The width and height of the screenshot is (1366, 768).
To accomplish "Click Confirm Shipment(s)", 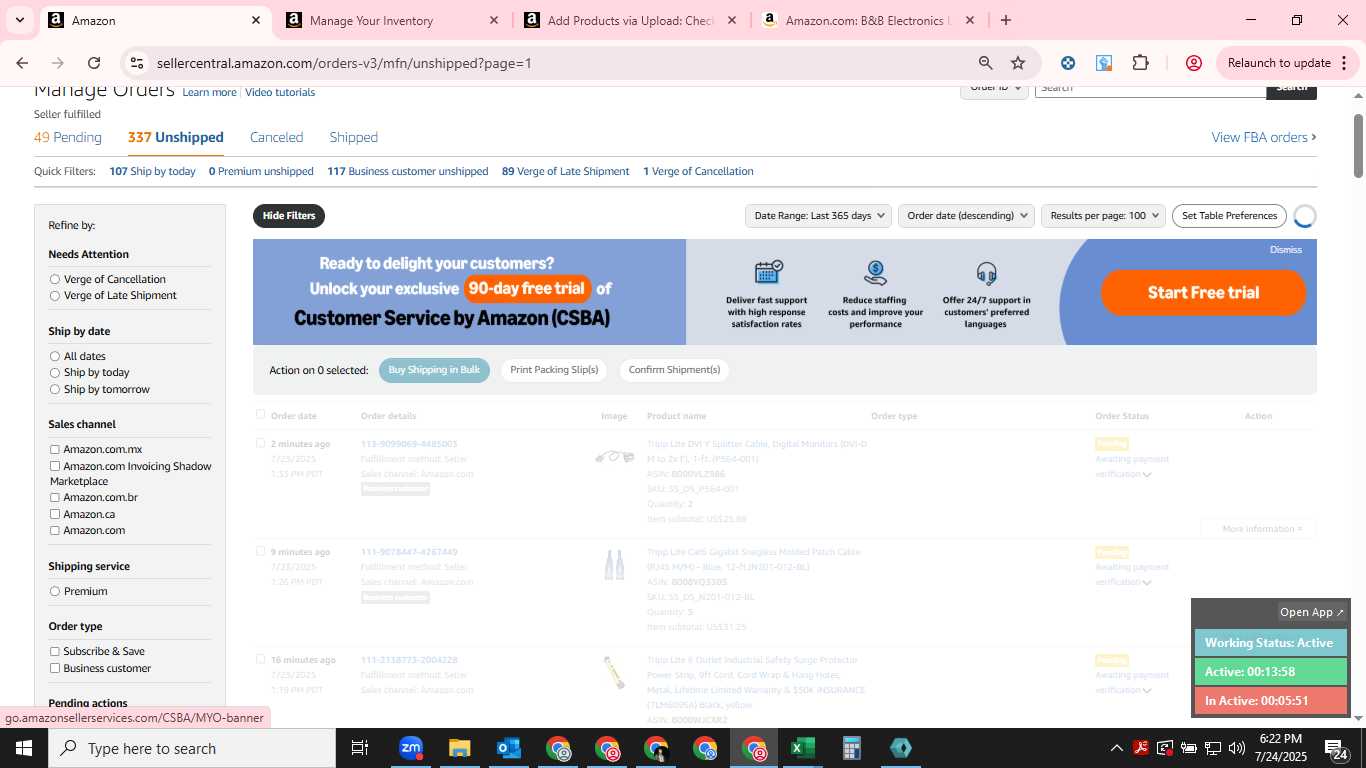I will coord(674,370).
